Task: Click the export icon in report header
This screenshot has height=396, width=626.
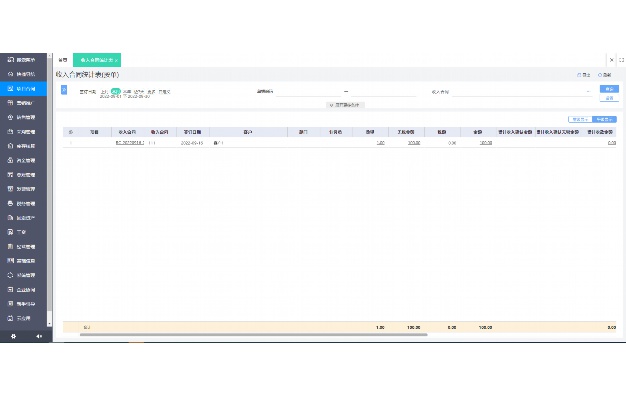Action: tap(584, 75)
